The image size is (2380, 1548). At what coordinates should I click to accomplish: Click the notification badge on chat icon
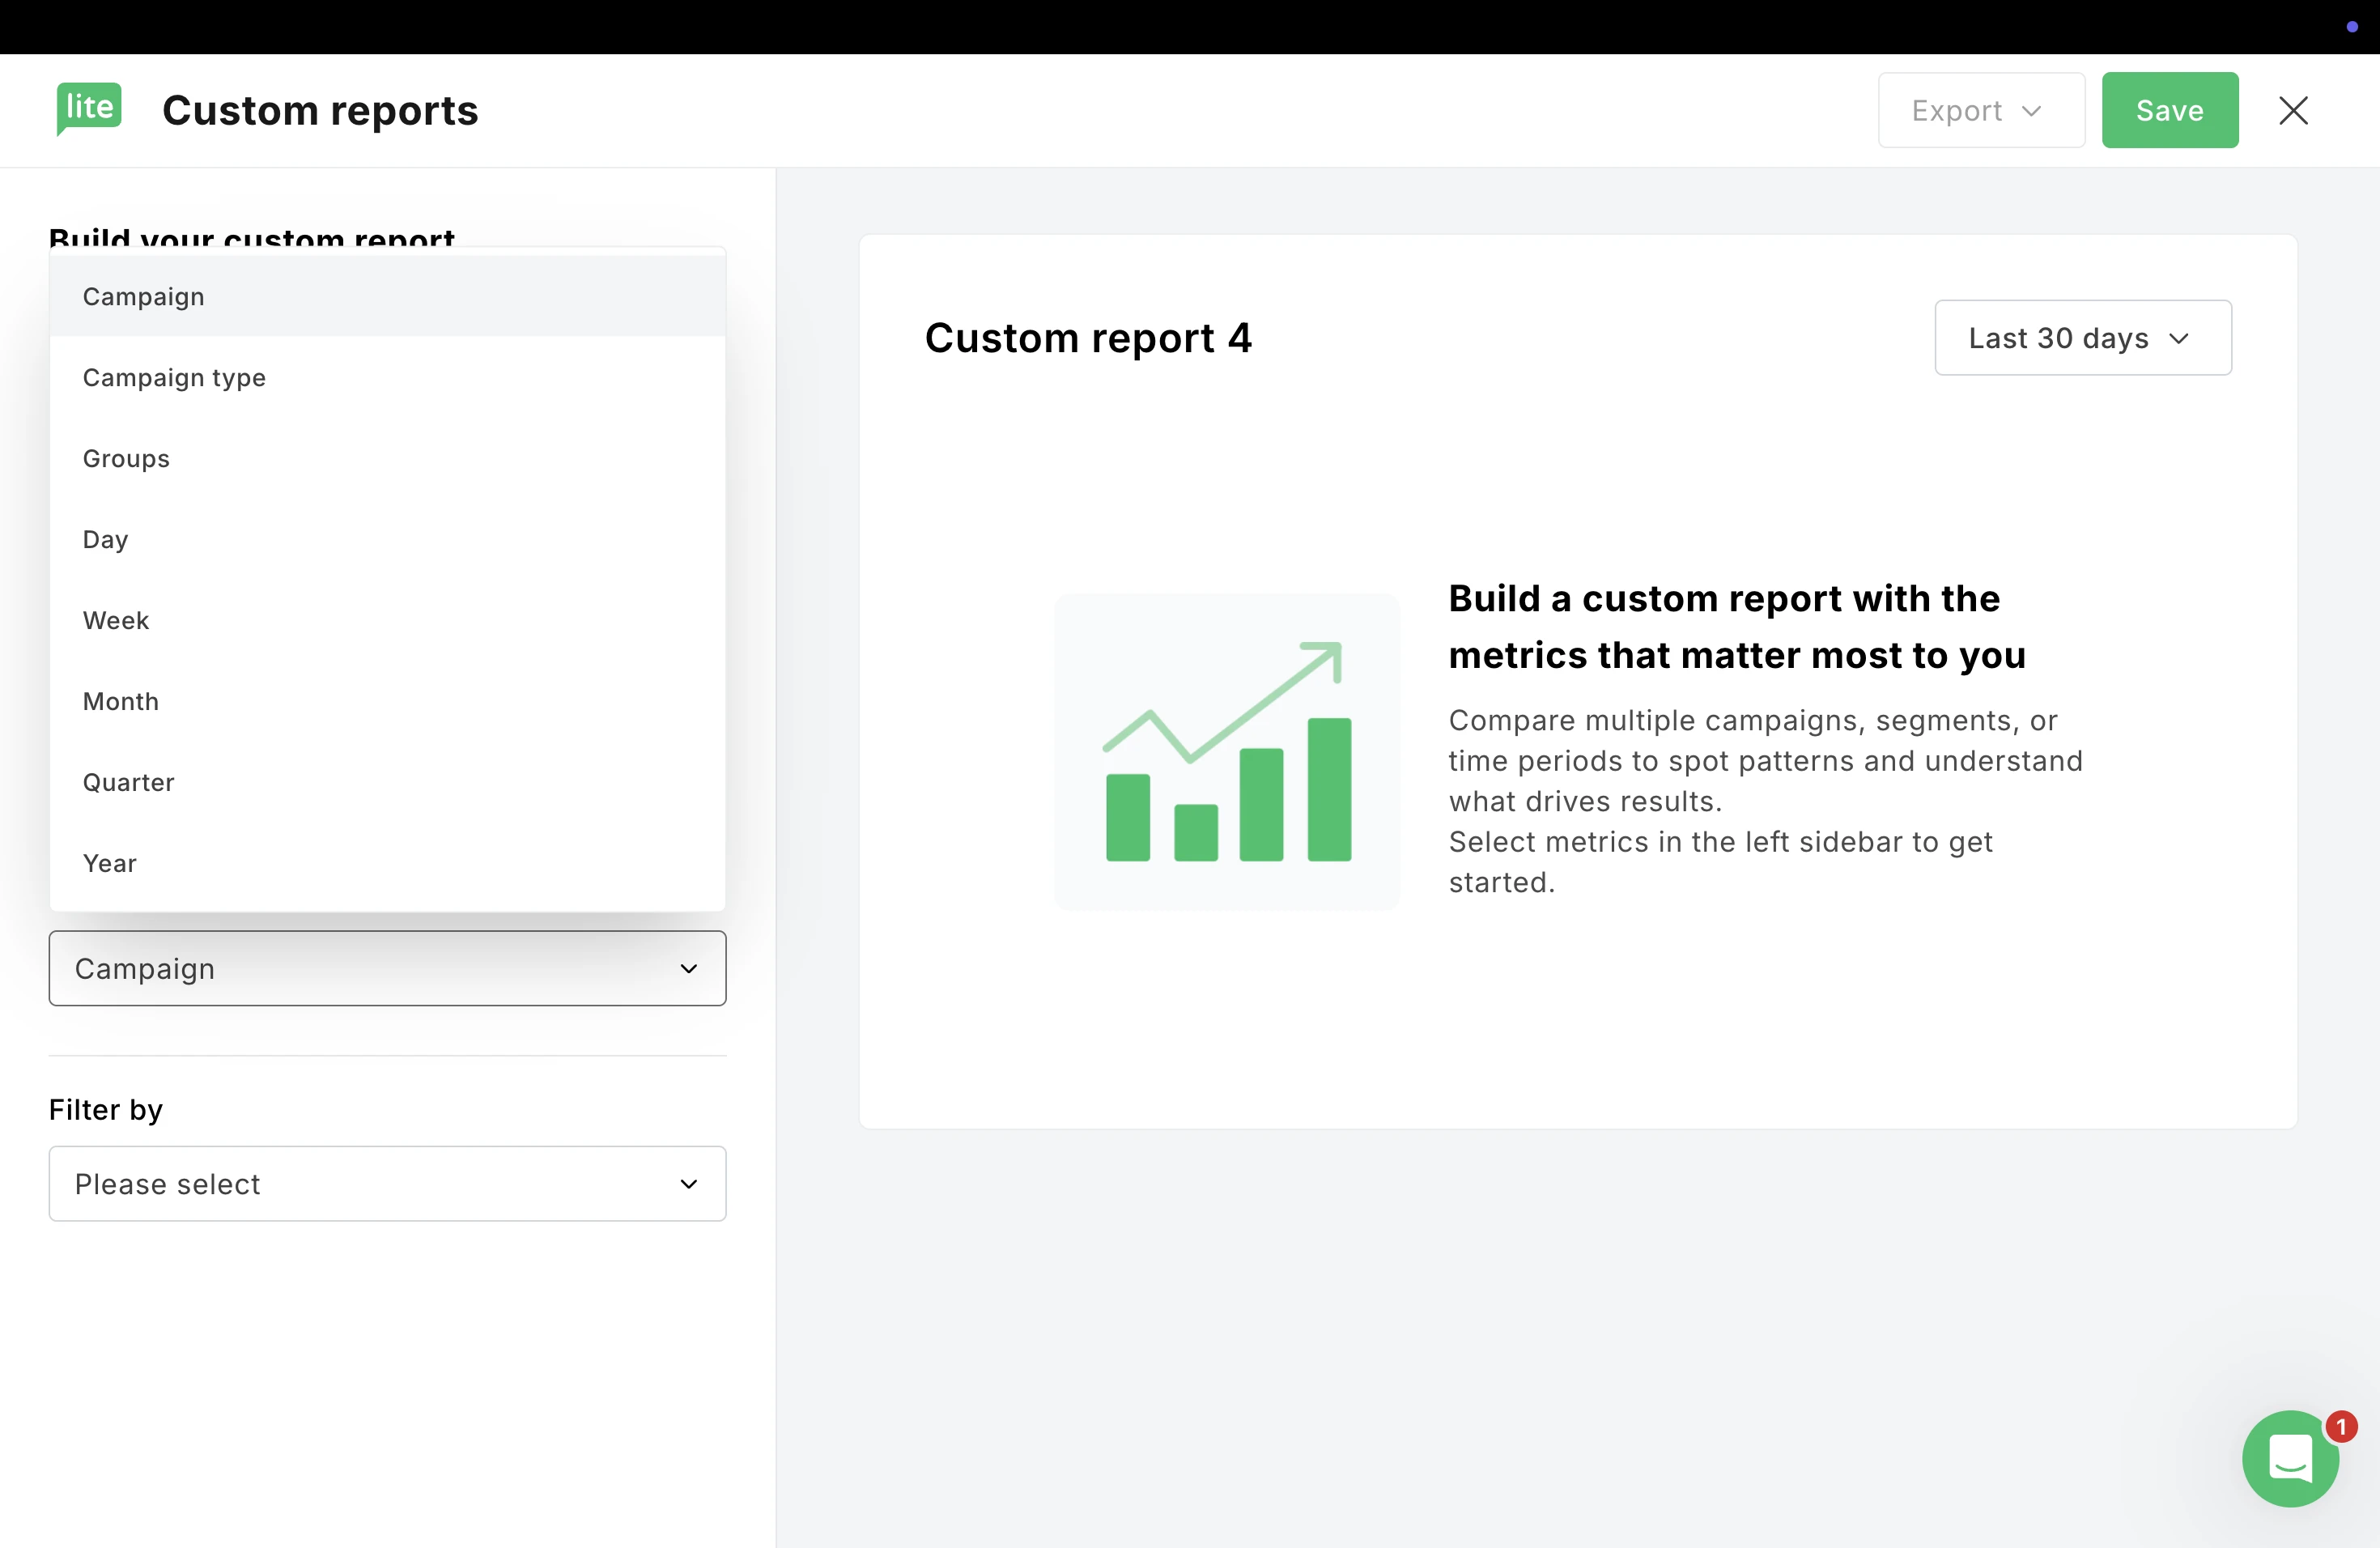[2341, 1426]
